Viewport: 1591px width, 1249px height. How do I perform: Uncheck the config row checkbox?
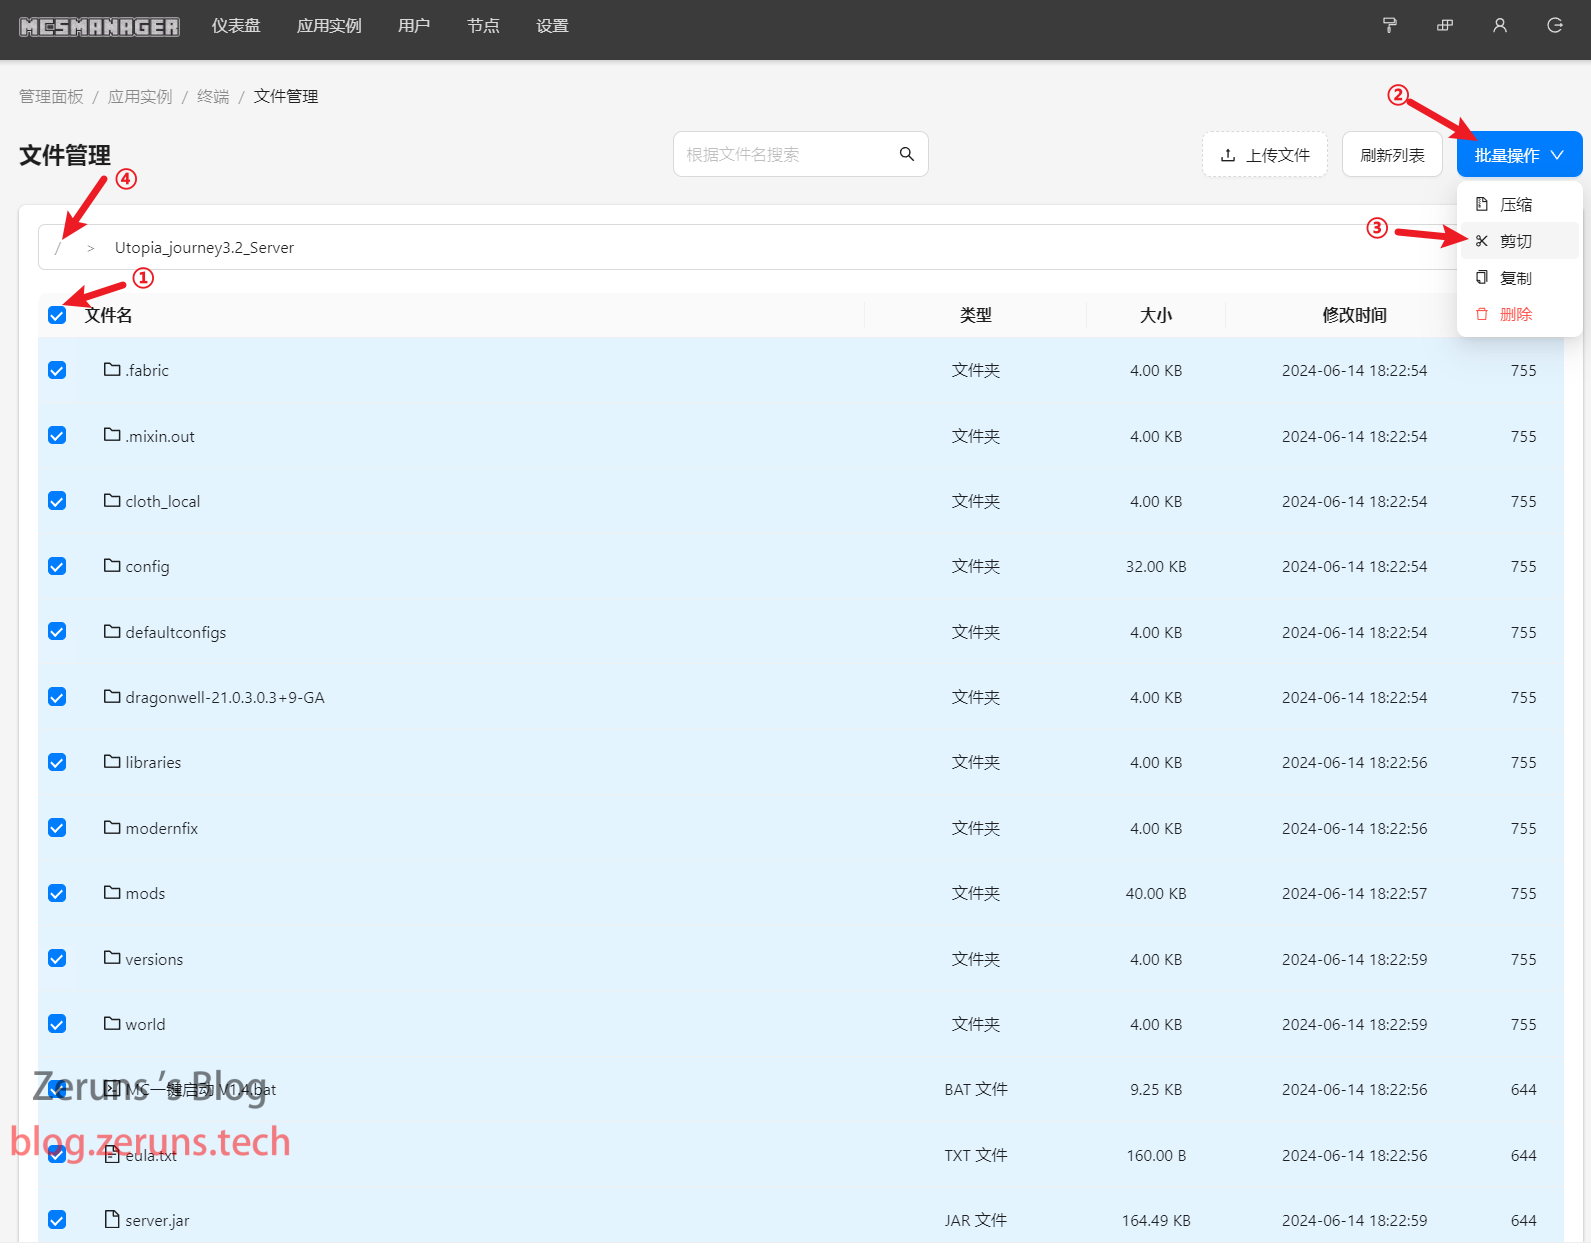(x=57, y=566)
